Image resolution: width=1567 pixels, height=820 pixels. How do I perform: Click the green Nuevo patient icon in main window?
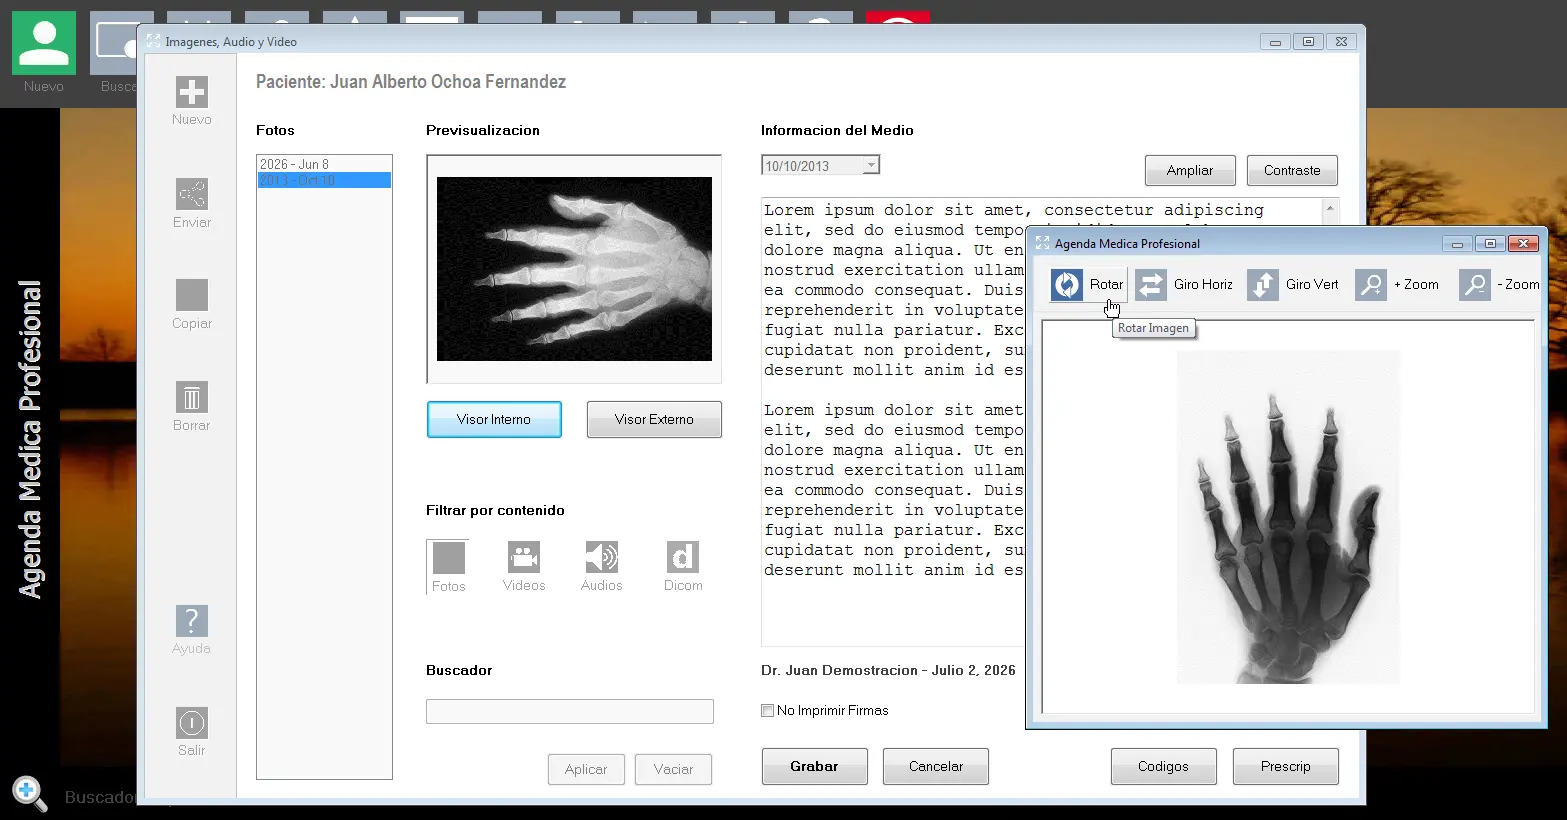[x=44, y=43]
